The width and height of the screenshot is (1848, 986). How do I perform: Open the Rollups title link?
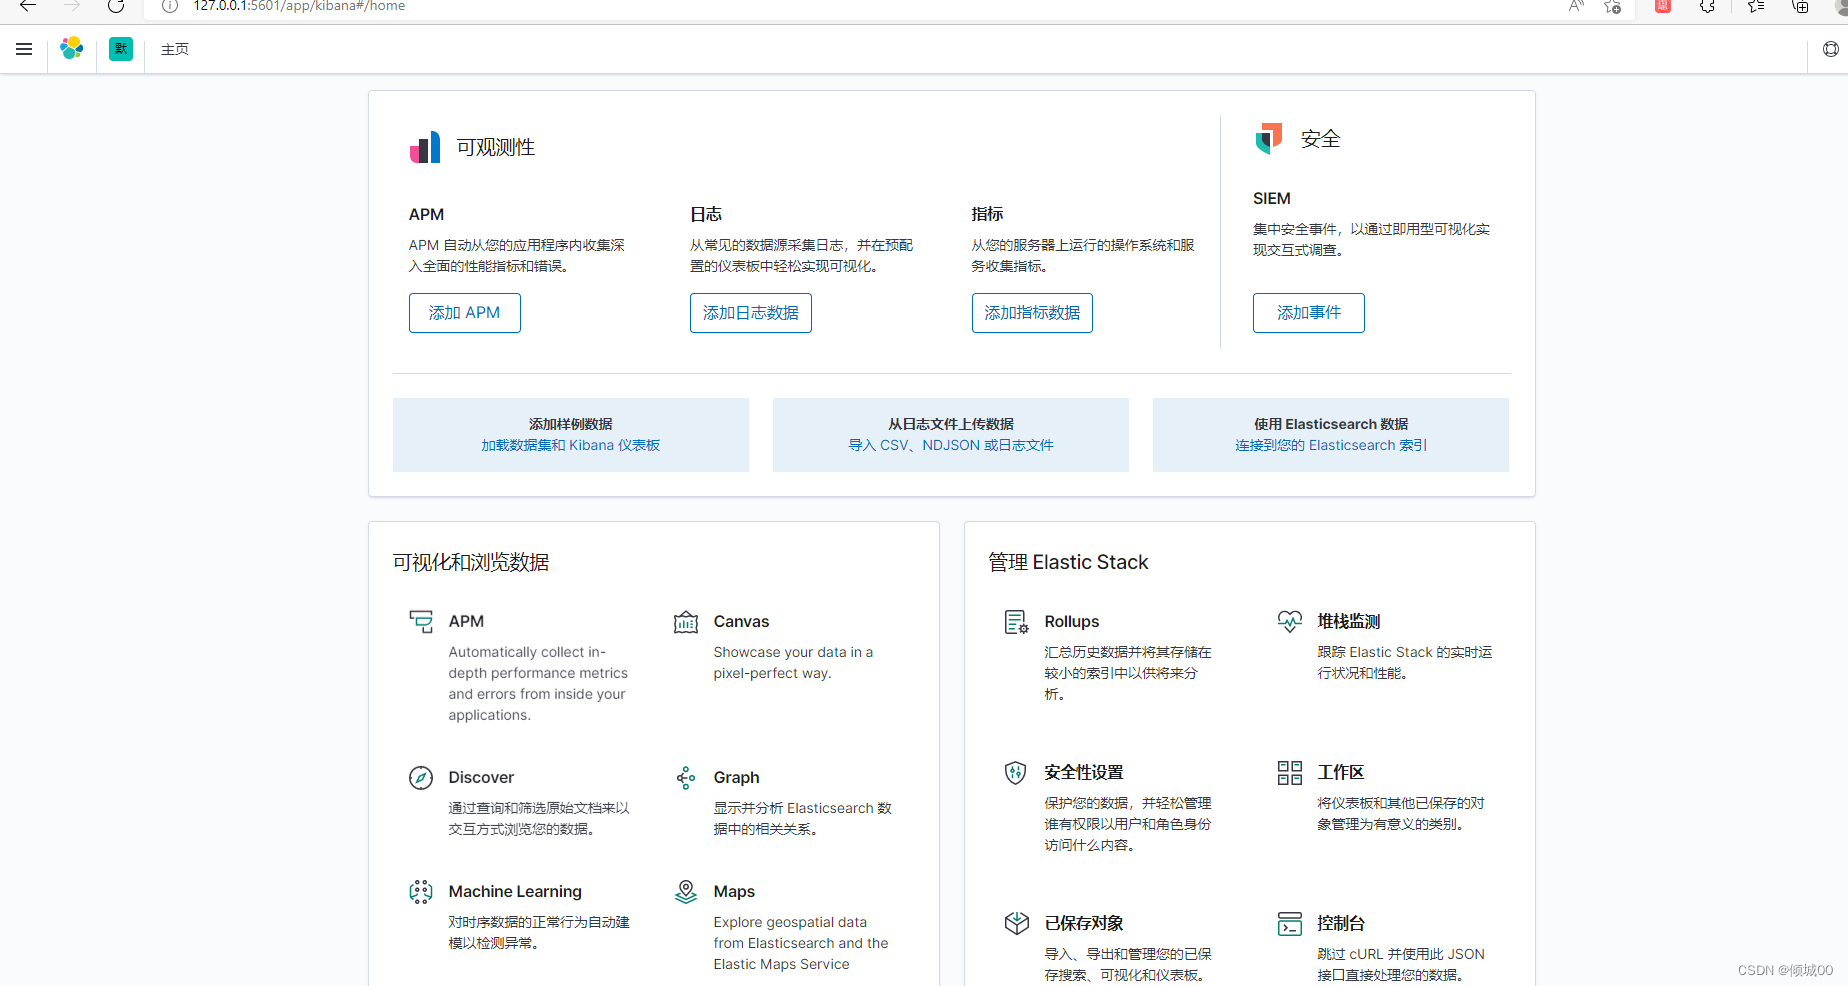1072,622
